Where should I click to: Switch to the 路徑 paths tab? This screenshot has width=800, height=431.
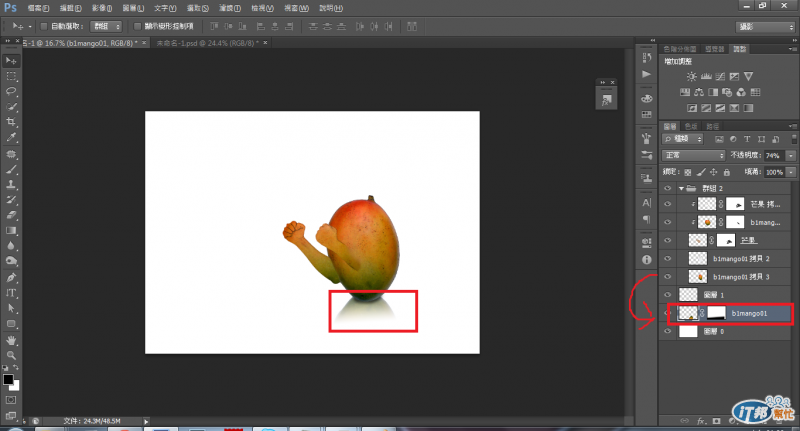pyautogui.click(x=712, y=126)
